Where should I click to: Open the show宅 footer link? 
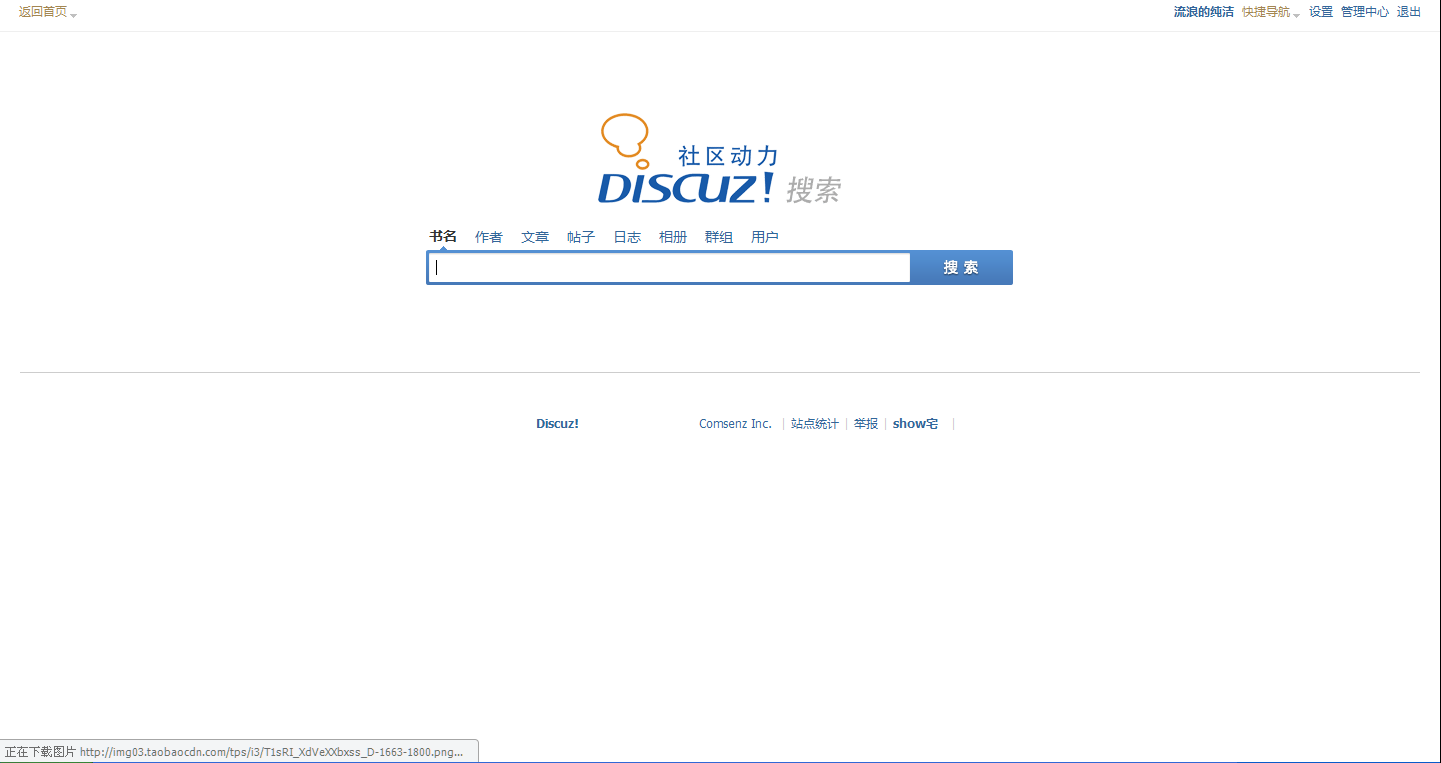916,424
